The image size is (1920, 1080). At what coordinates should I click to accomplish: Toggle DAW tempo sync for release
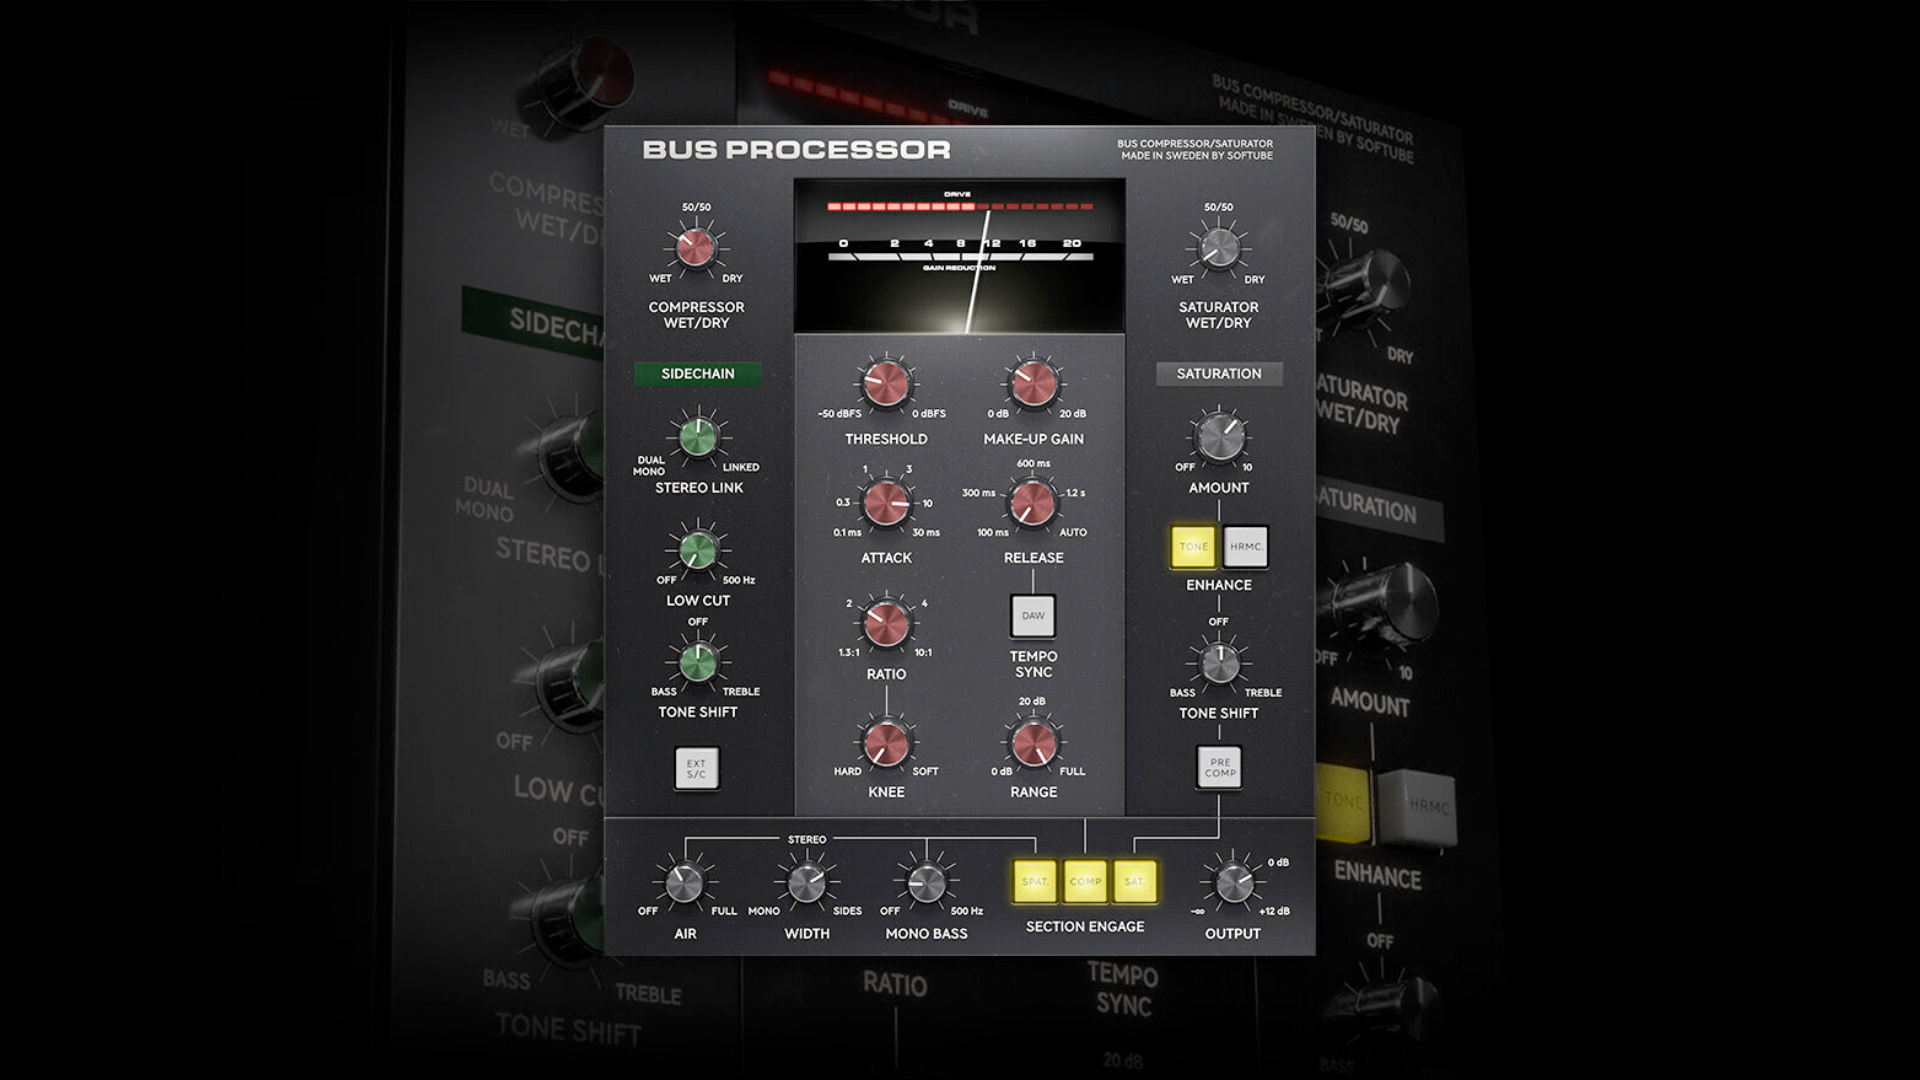tap(1032, 616)
